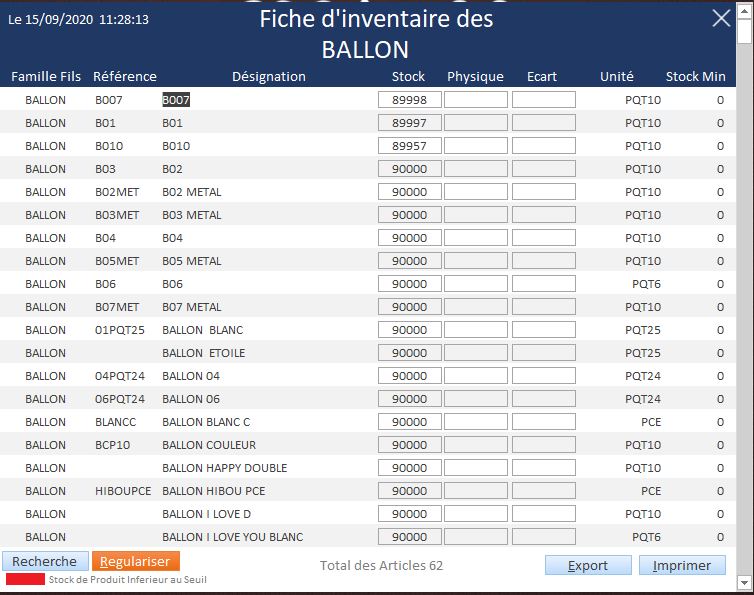Select the highlighted B007 designation cell

[x=176, y=100]
